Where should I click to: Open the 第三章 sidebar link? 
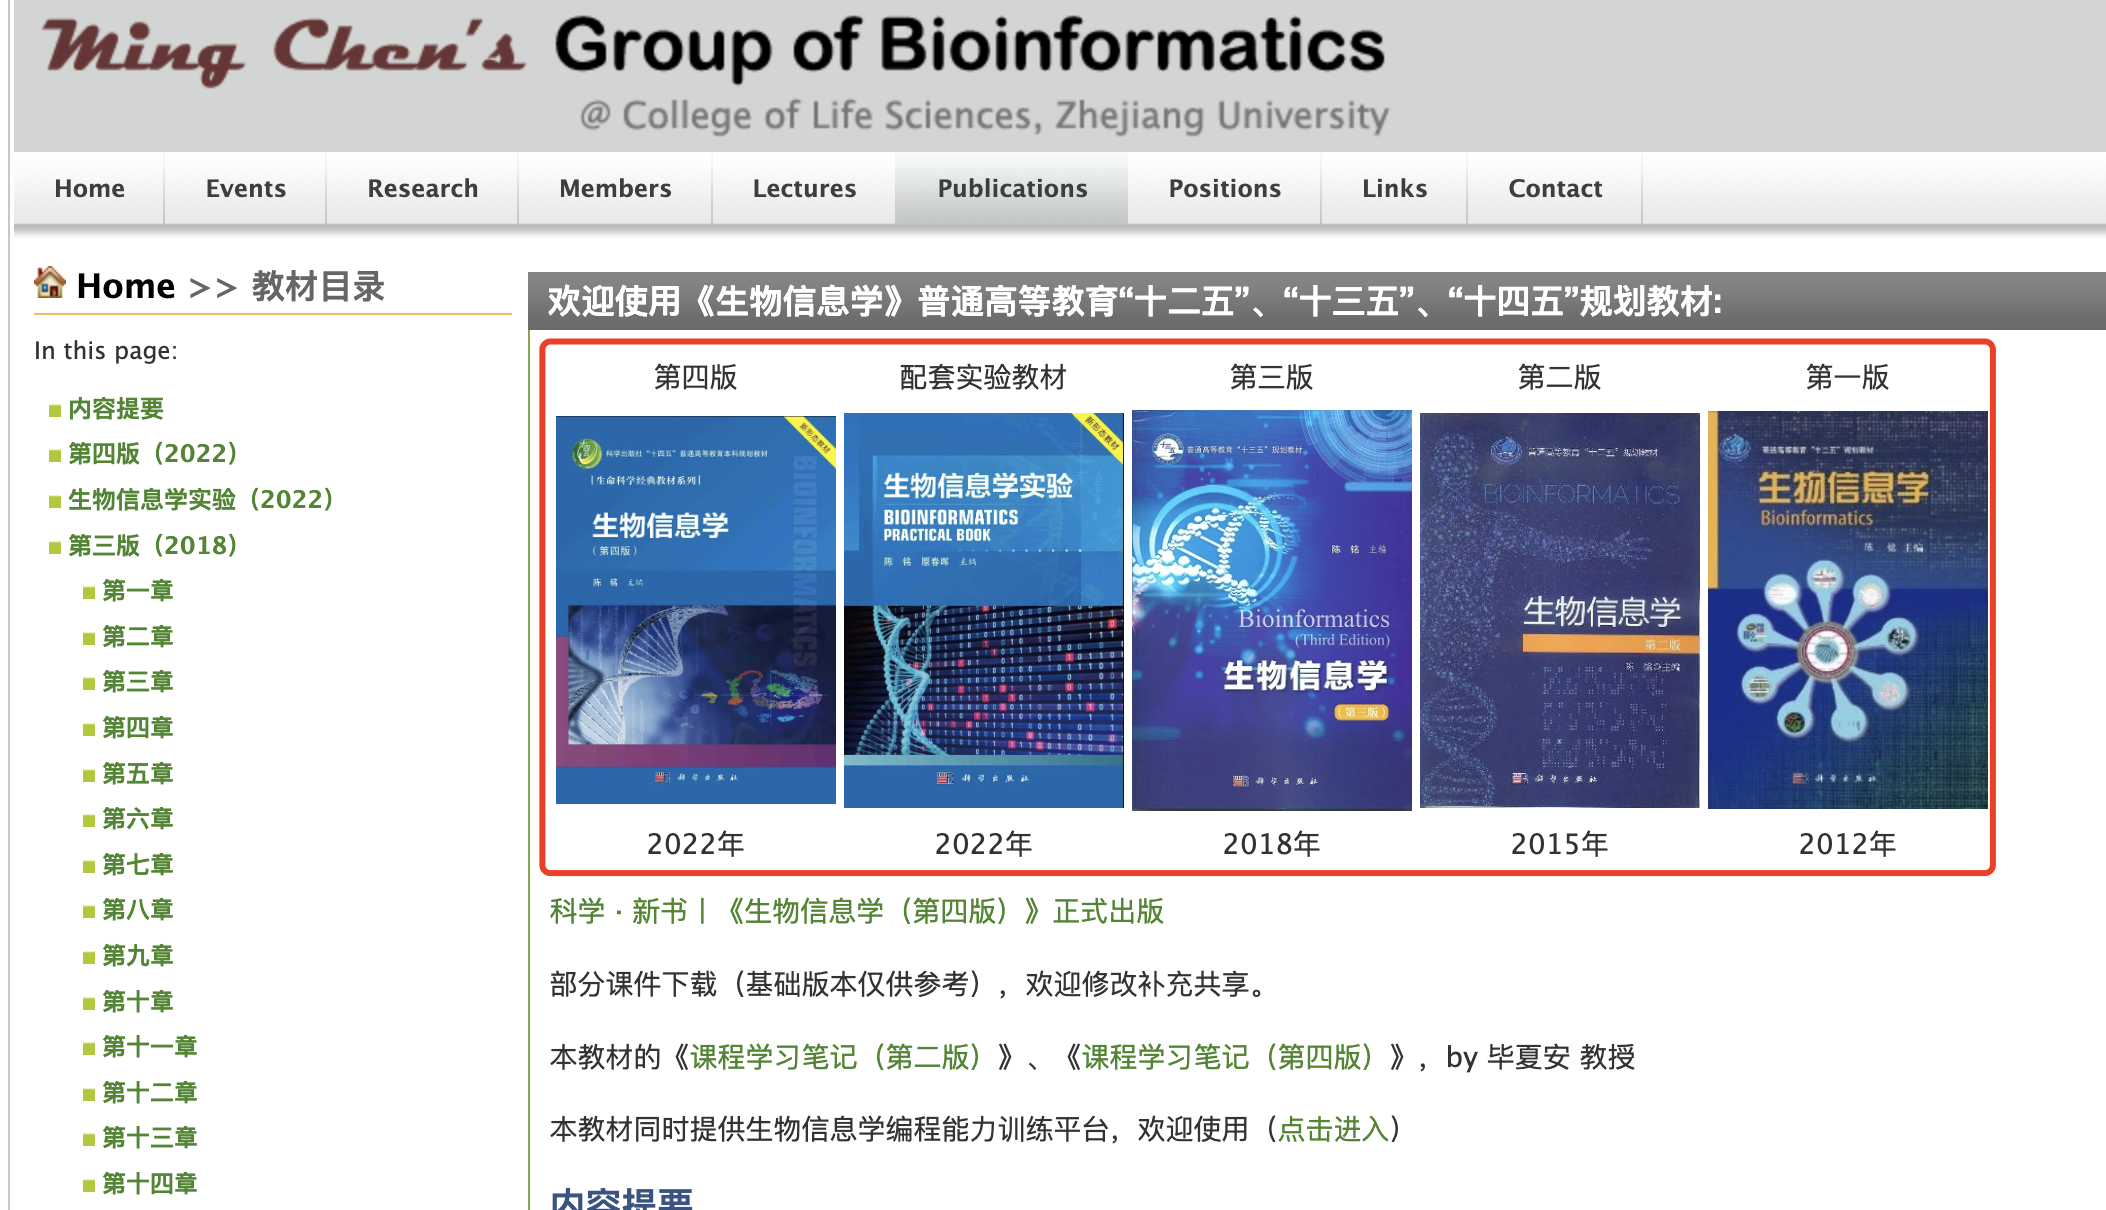click(x=138, y=681)
